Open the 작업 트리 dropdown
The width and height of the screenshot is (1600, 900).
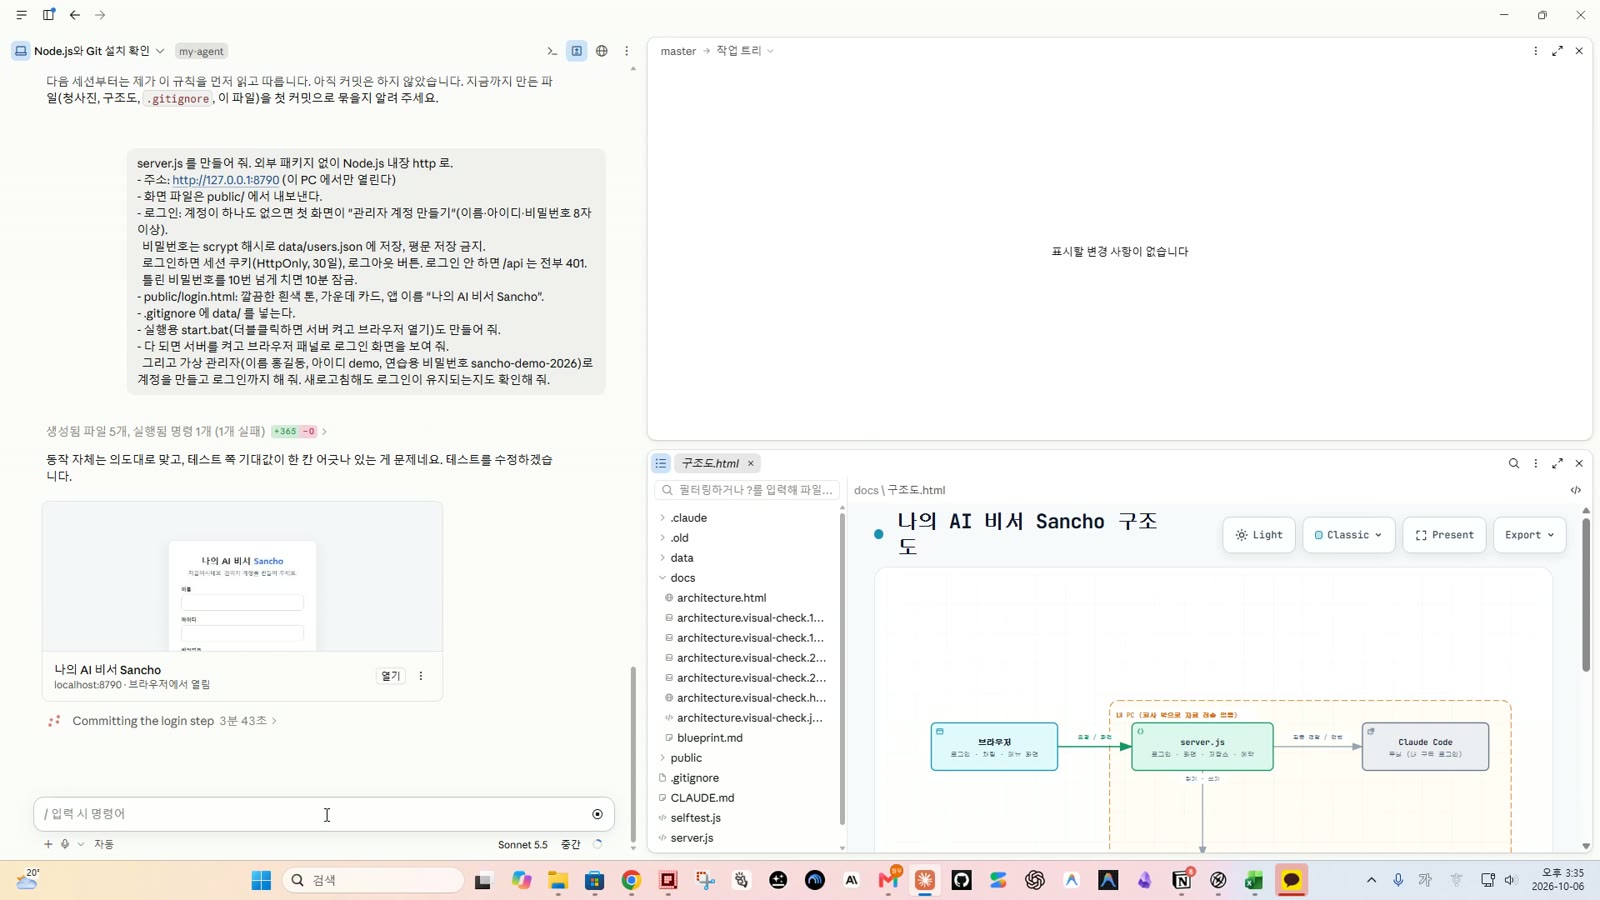pos(745,51)
